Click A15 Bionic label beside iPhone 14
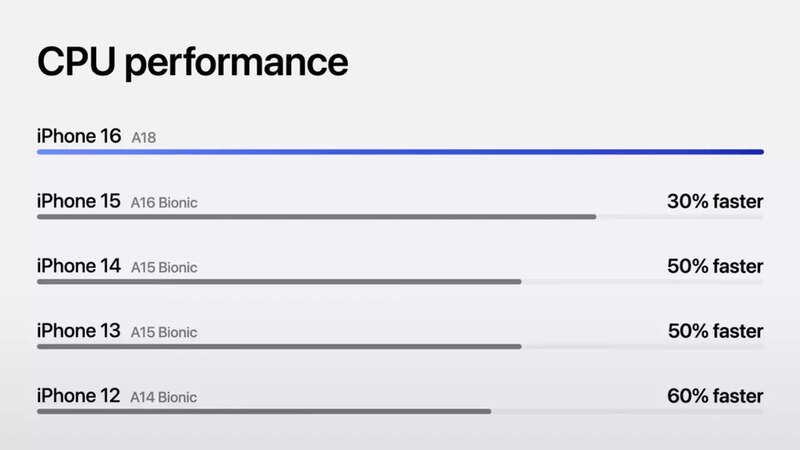The height and width of the screenshot is (450, 800). pos(164,268)
